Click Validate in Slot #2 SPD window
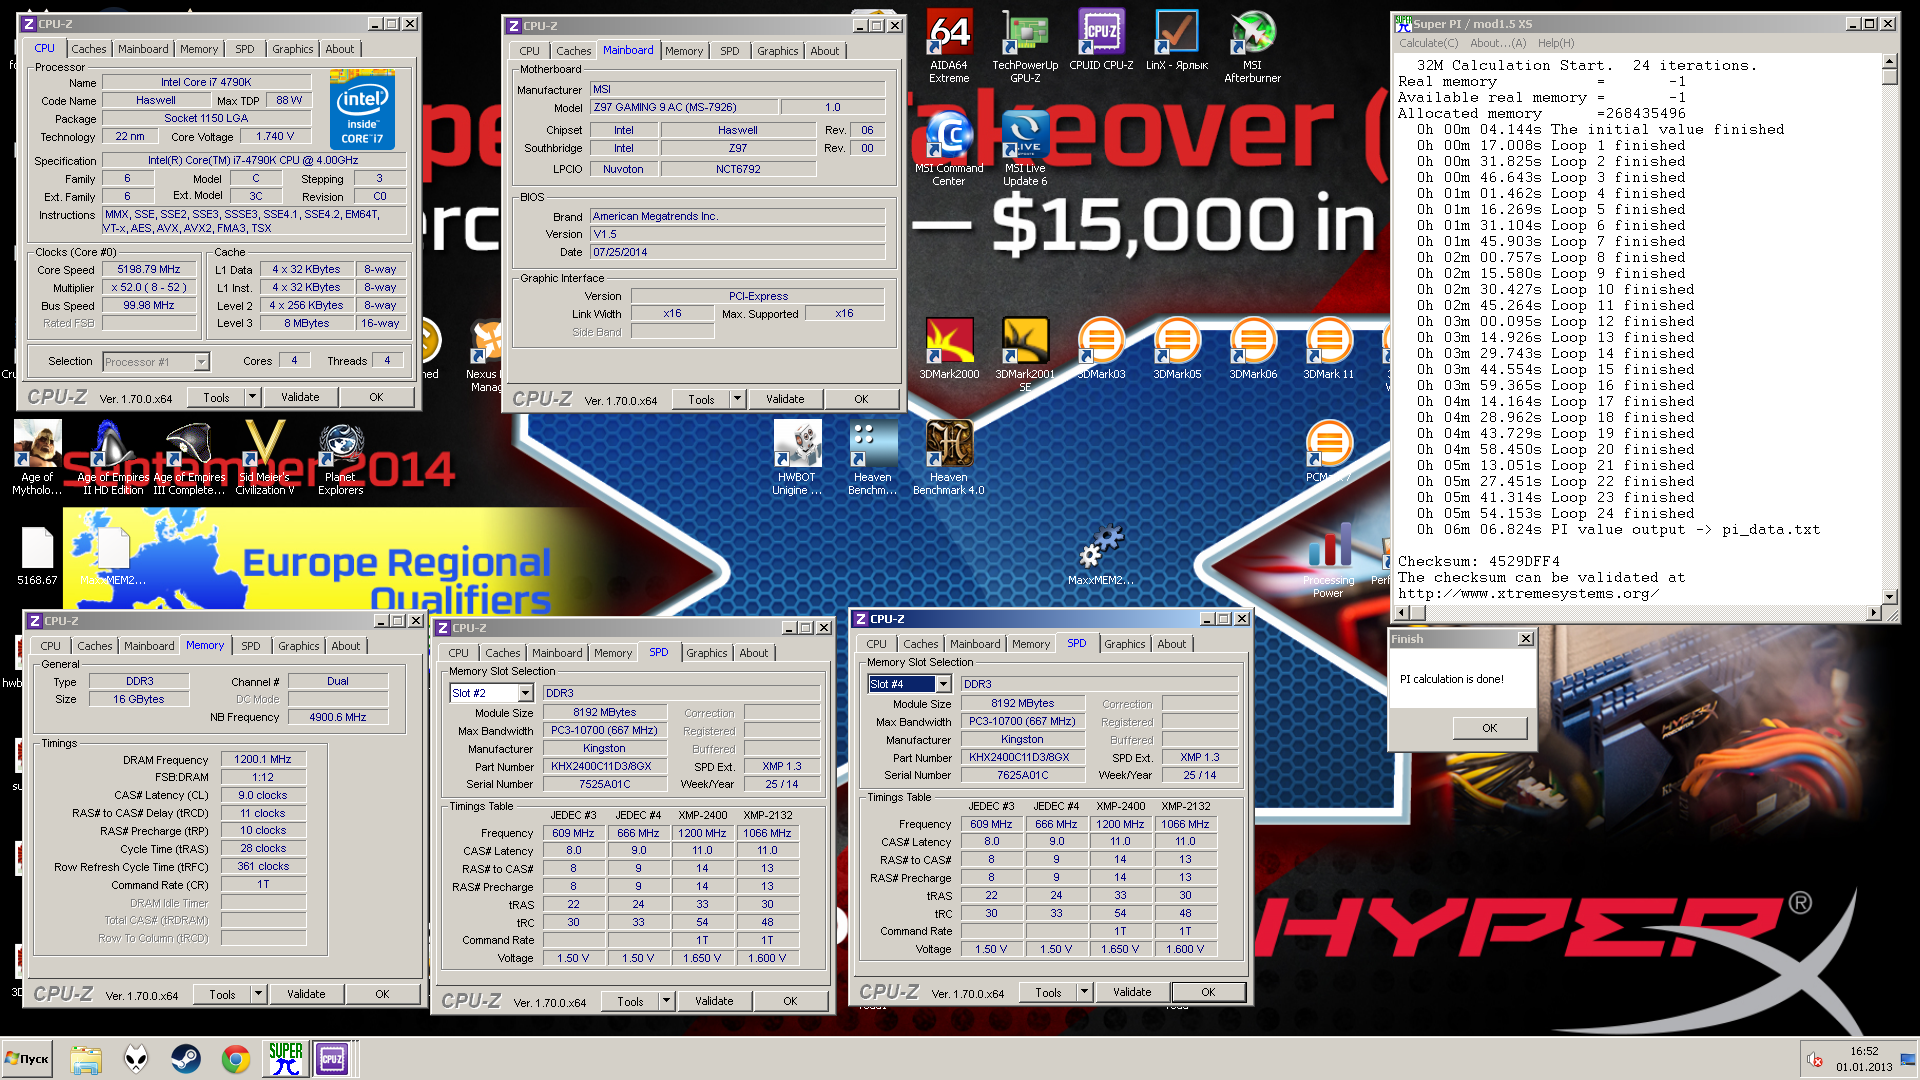 [x=714, y=1001]
